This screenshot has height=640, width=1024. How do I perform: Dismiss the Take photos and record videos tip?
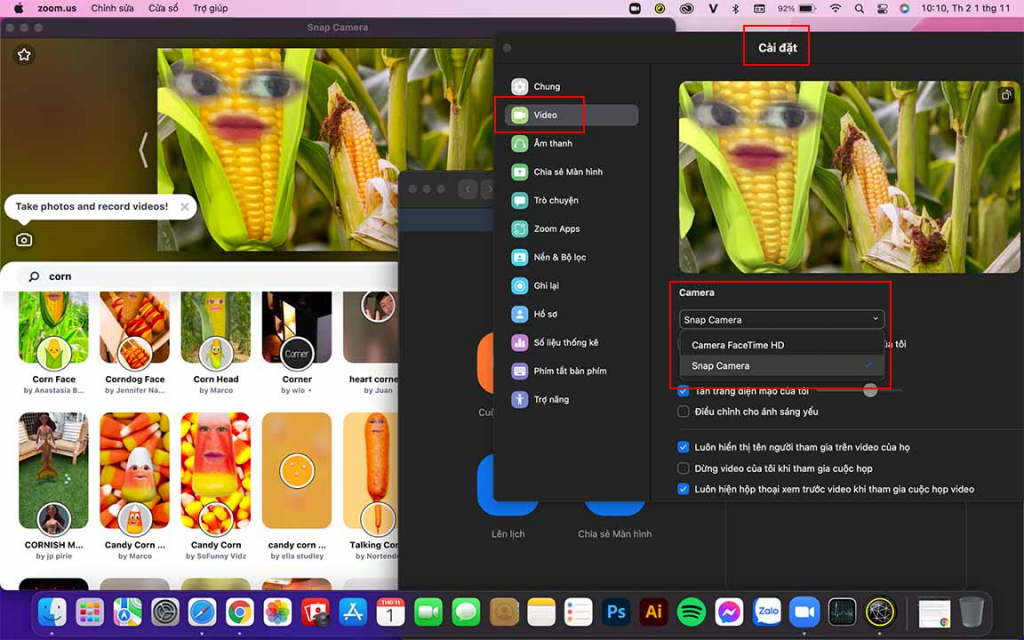coord(185,206)
